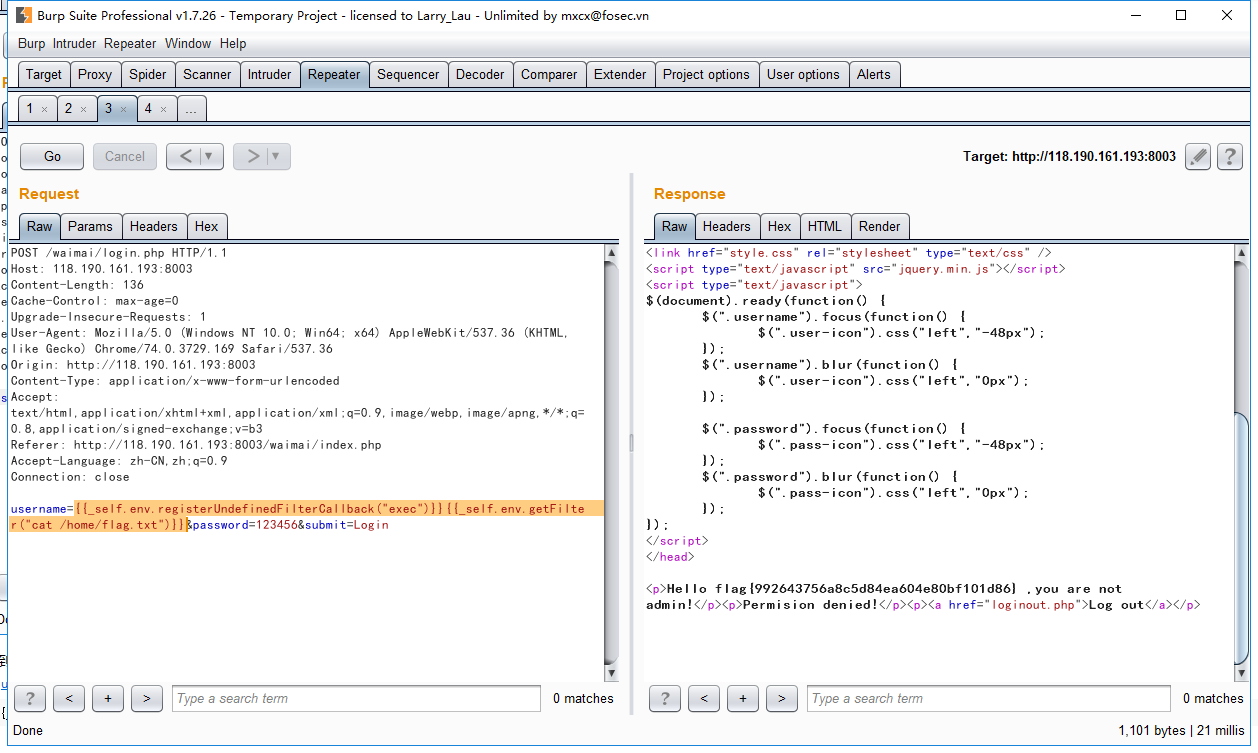
Task: Switch to the Intruder tool tab
Action: (x=270, y=74)
